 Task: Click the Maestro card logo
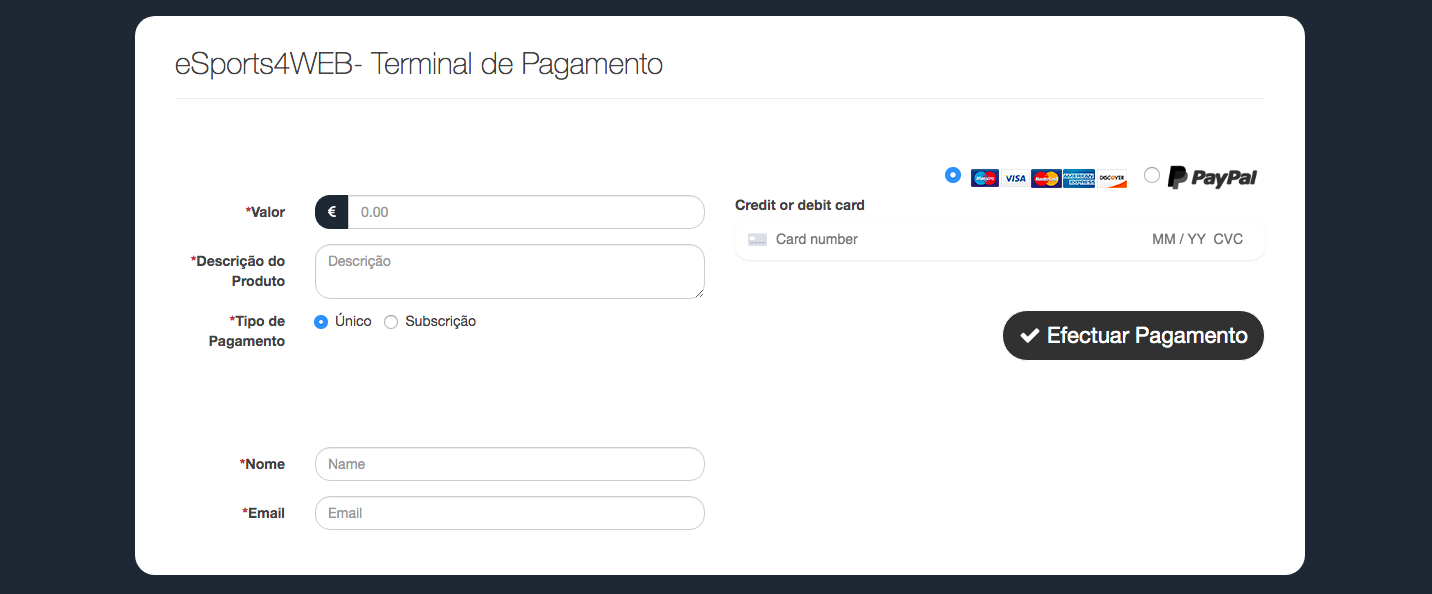click(985, 178)
